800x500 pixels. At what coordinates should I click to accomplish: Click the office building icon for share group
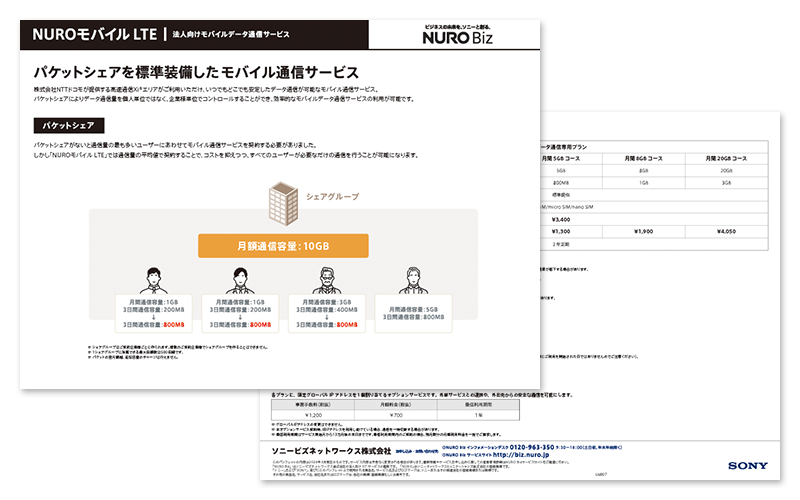[x=283, y=204]
